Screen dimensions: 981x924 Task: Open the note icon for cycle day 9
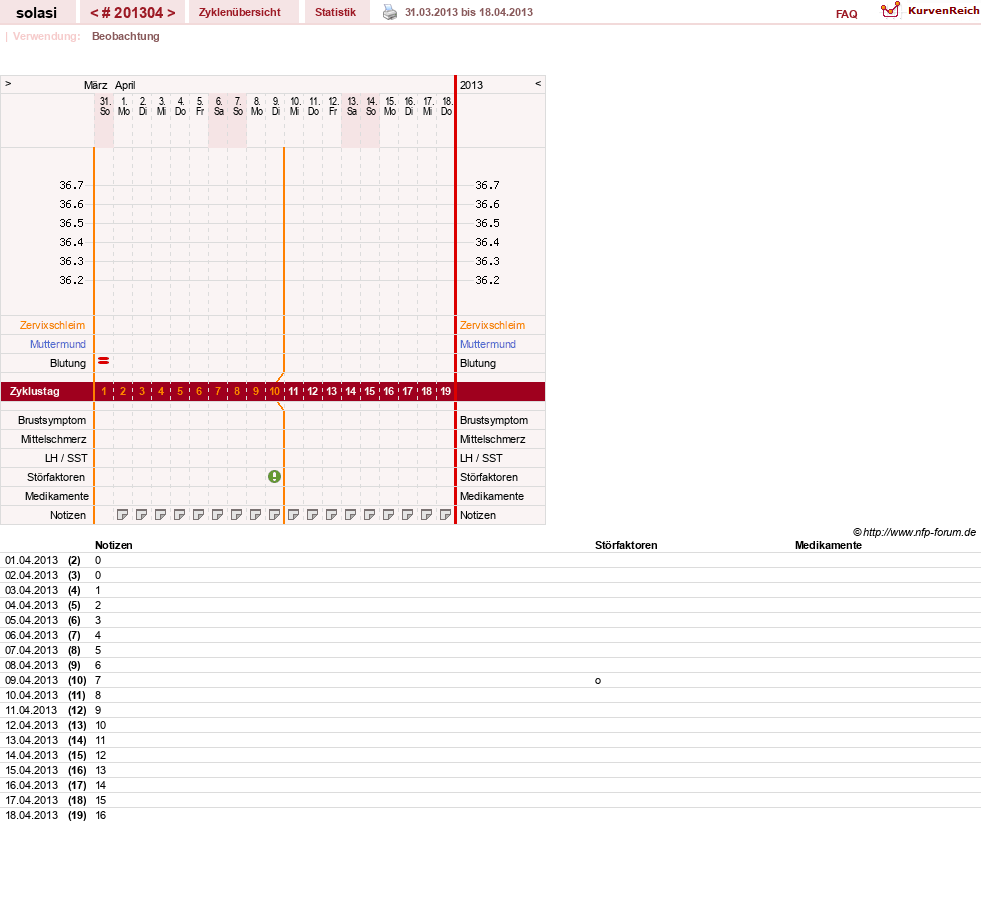pyautogui.click(x=255, y=515)
